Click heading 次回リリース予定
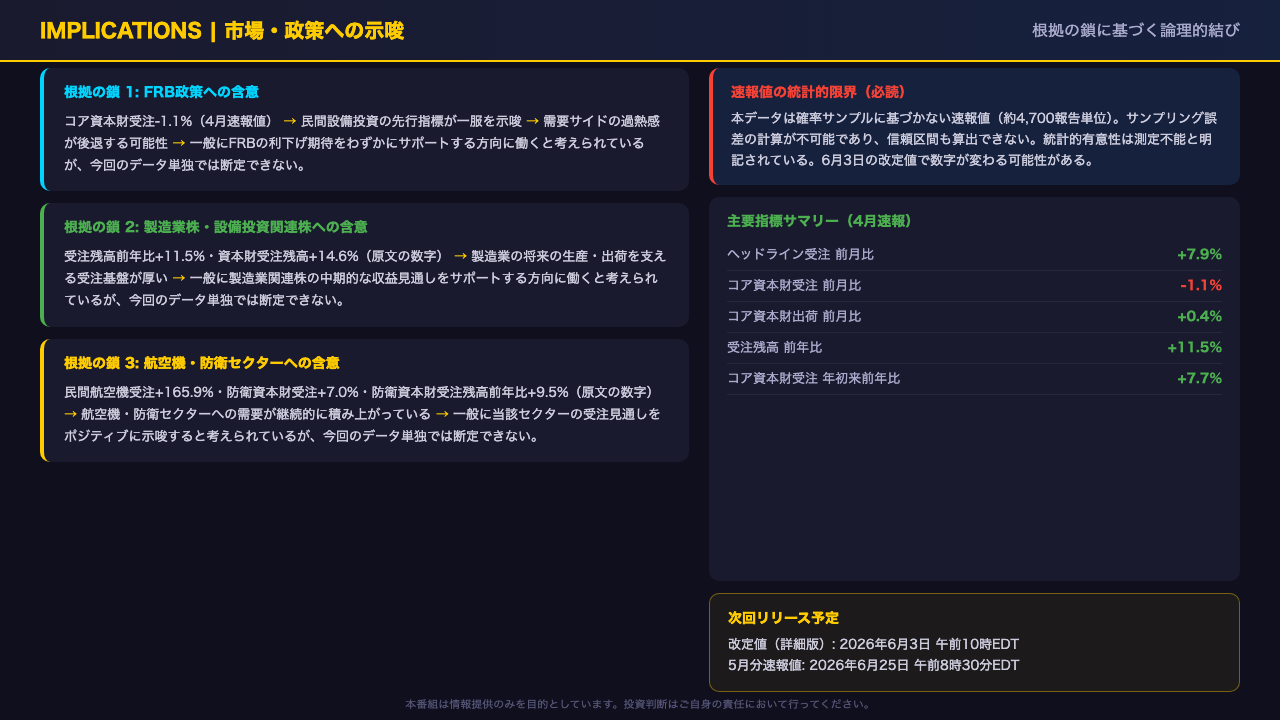Viewport: 1280px width, 720px height. click(783, 618)
